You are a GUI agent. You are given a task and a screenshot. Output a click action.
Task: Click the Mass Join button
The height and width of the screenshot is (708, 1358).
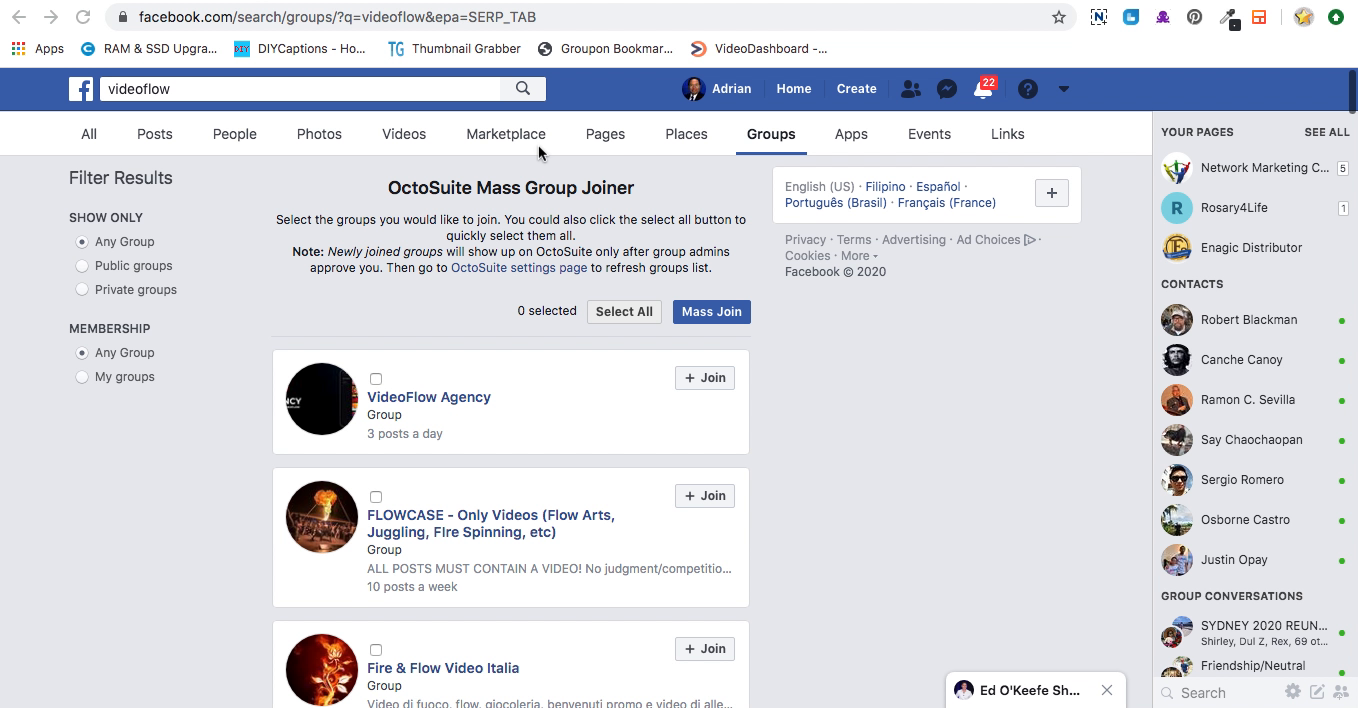tap(712, 312)
